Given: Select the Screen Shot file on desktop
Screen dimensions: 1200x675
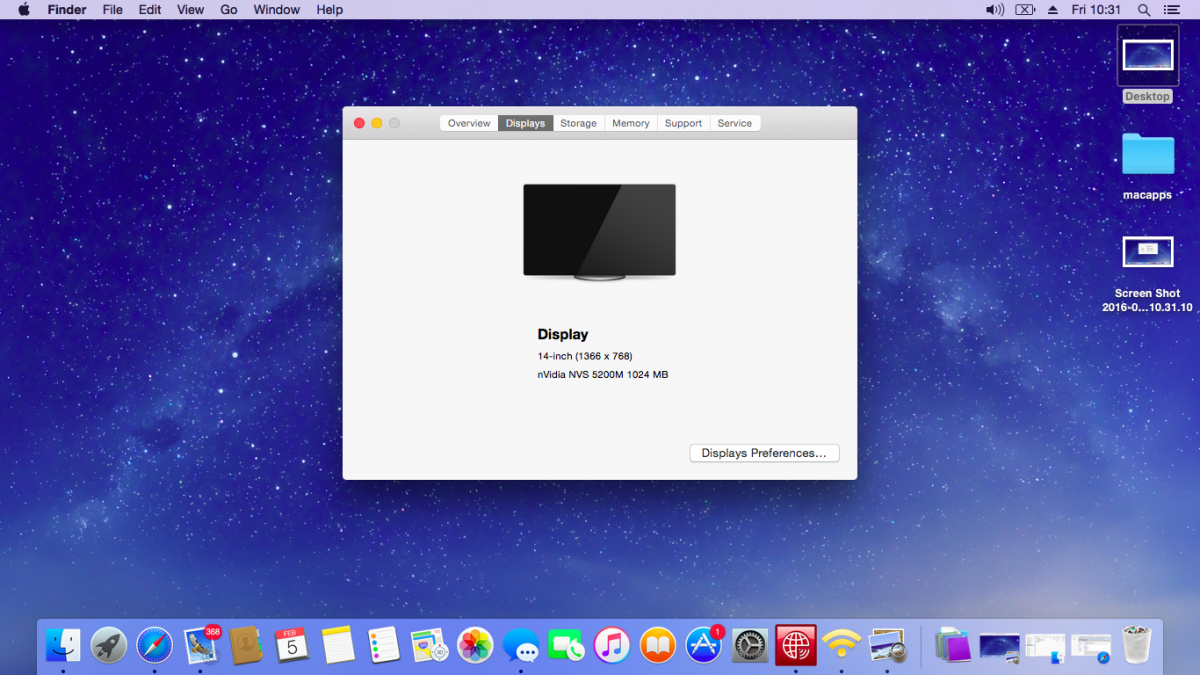Looking at the screenshot, I should tap(1147, 252).
